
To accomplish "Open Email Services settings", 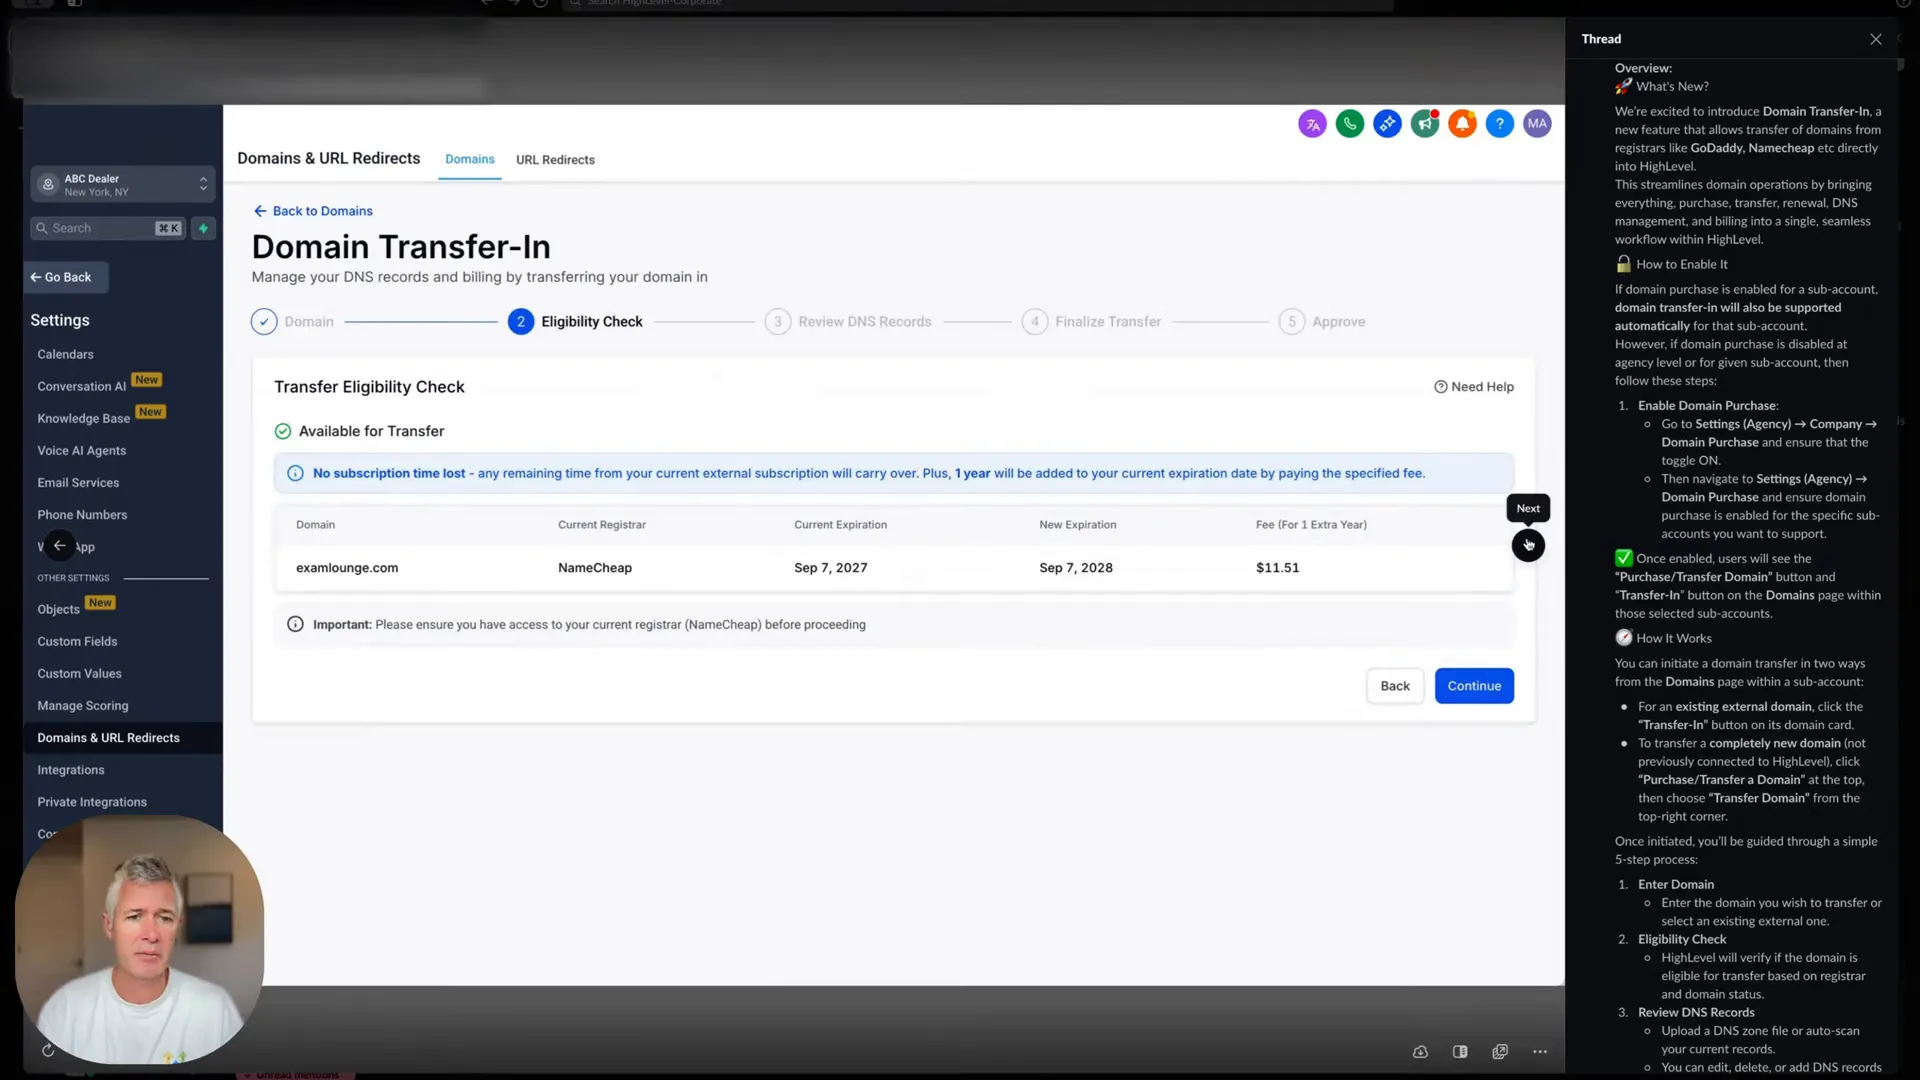I will 78,483.
